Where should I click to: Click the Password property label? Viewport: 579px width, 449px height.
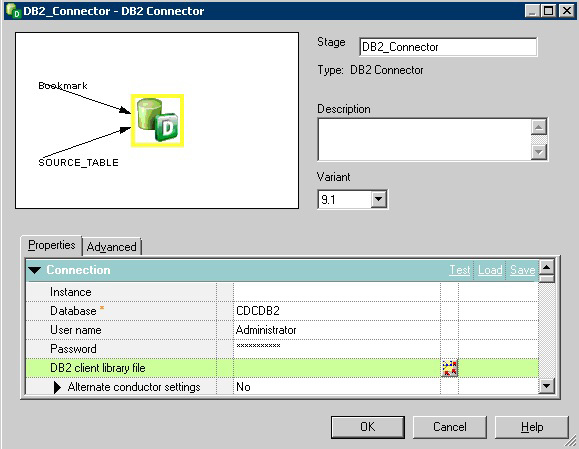point(73,349)
